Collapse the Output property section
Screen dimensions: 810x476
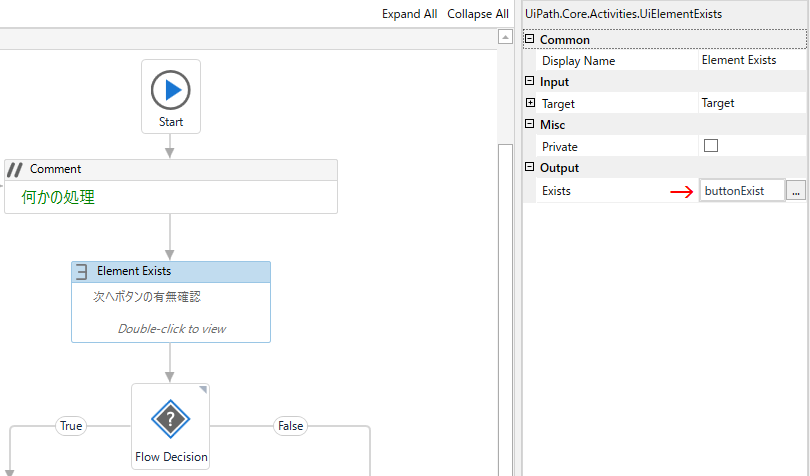click(529, 167)
